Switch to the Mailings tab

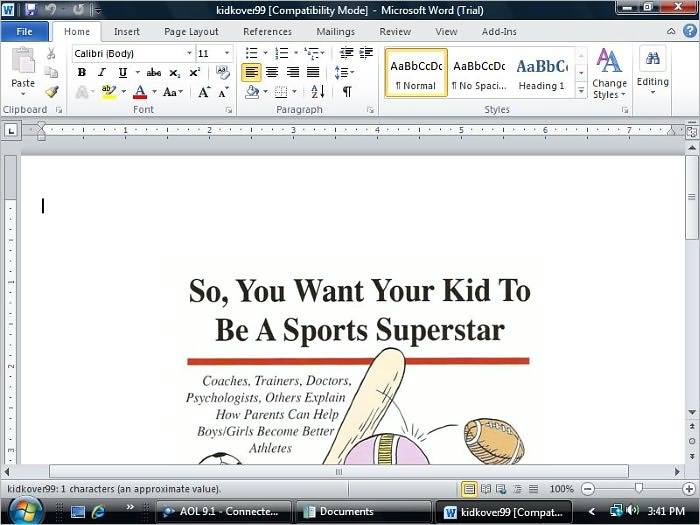point(336,32)
